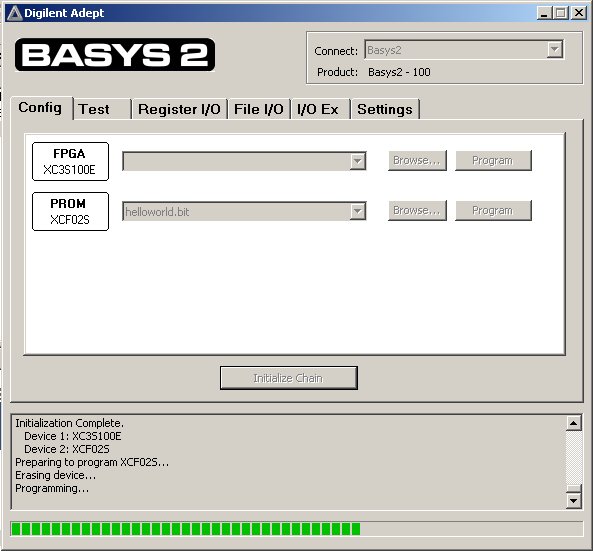The height and width of the screenshot is (551, 593).
Task: Click the 'Basys2 - 100' product text
Action: pyautogui.click(x=399, y=72)
